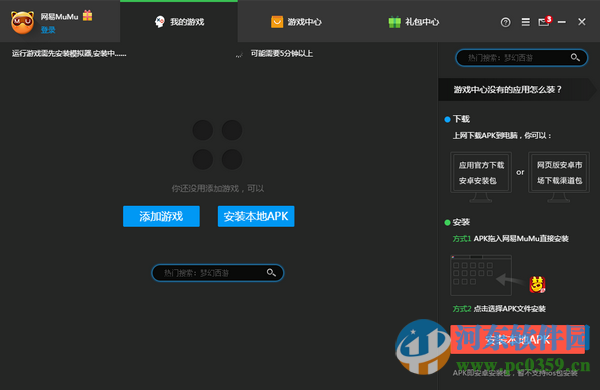
Task: Close the MuMu window
Action: pyautogui.click(x=582, y=22)
